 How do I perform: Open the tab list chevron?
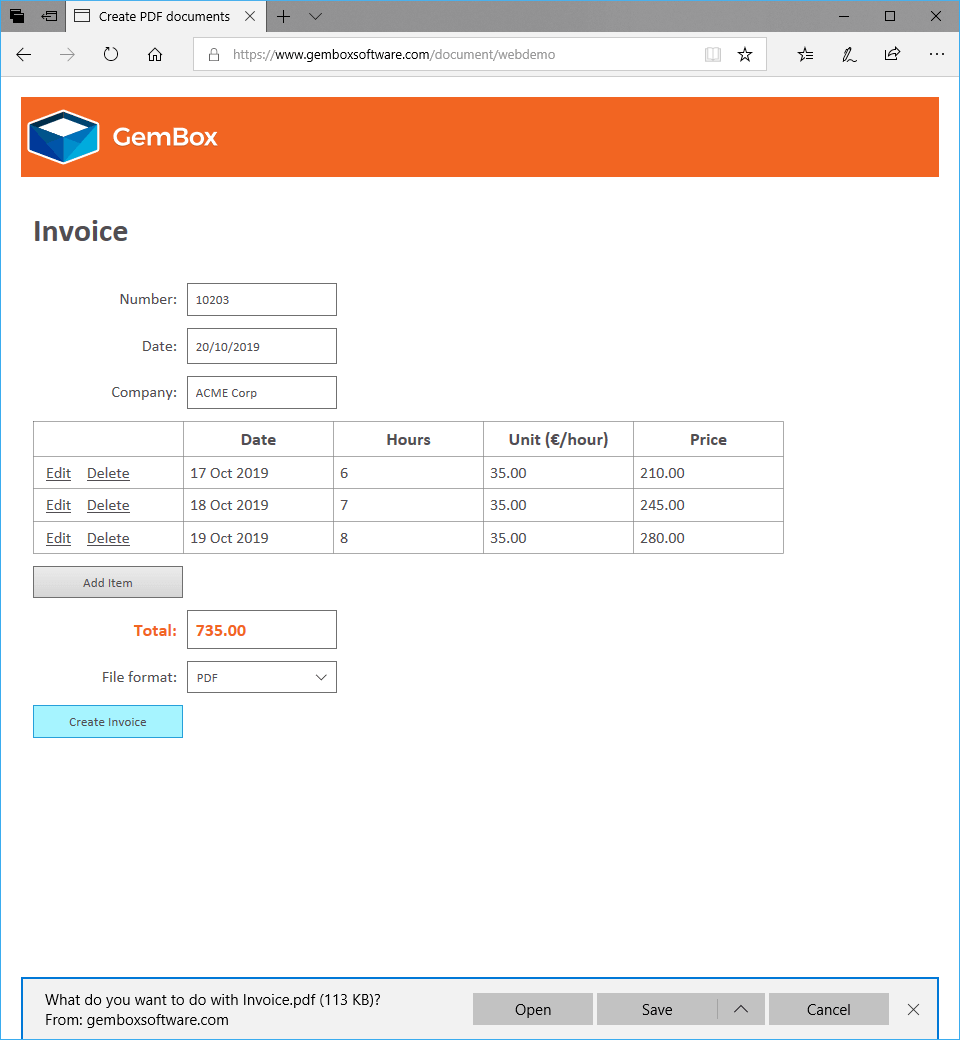coord(316,17)
